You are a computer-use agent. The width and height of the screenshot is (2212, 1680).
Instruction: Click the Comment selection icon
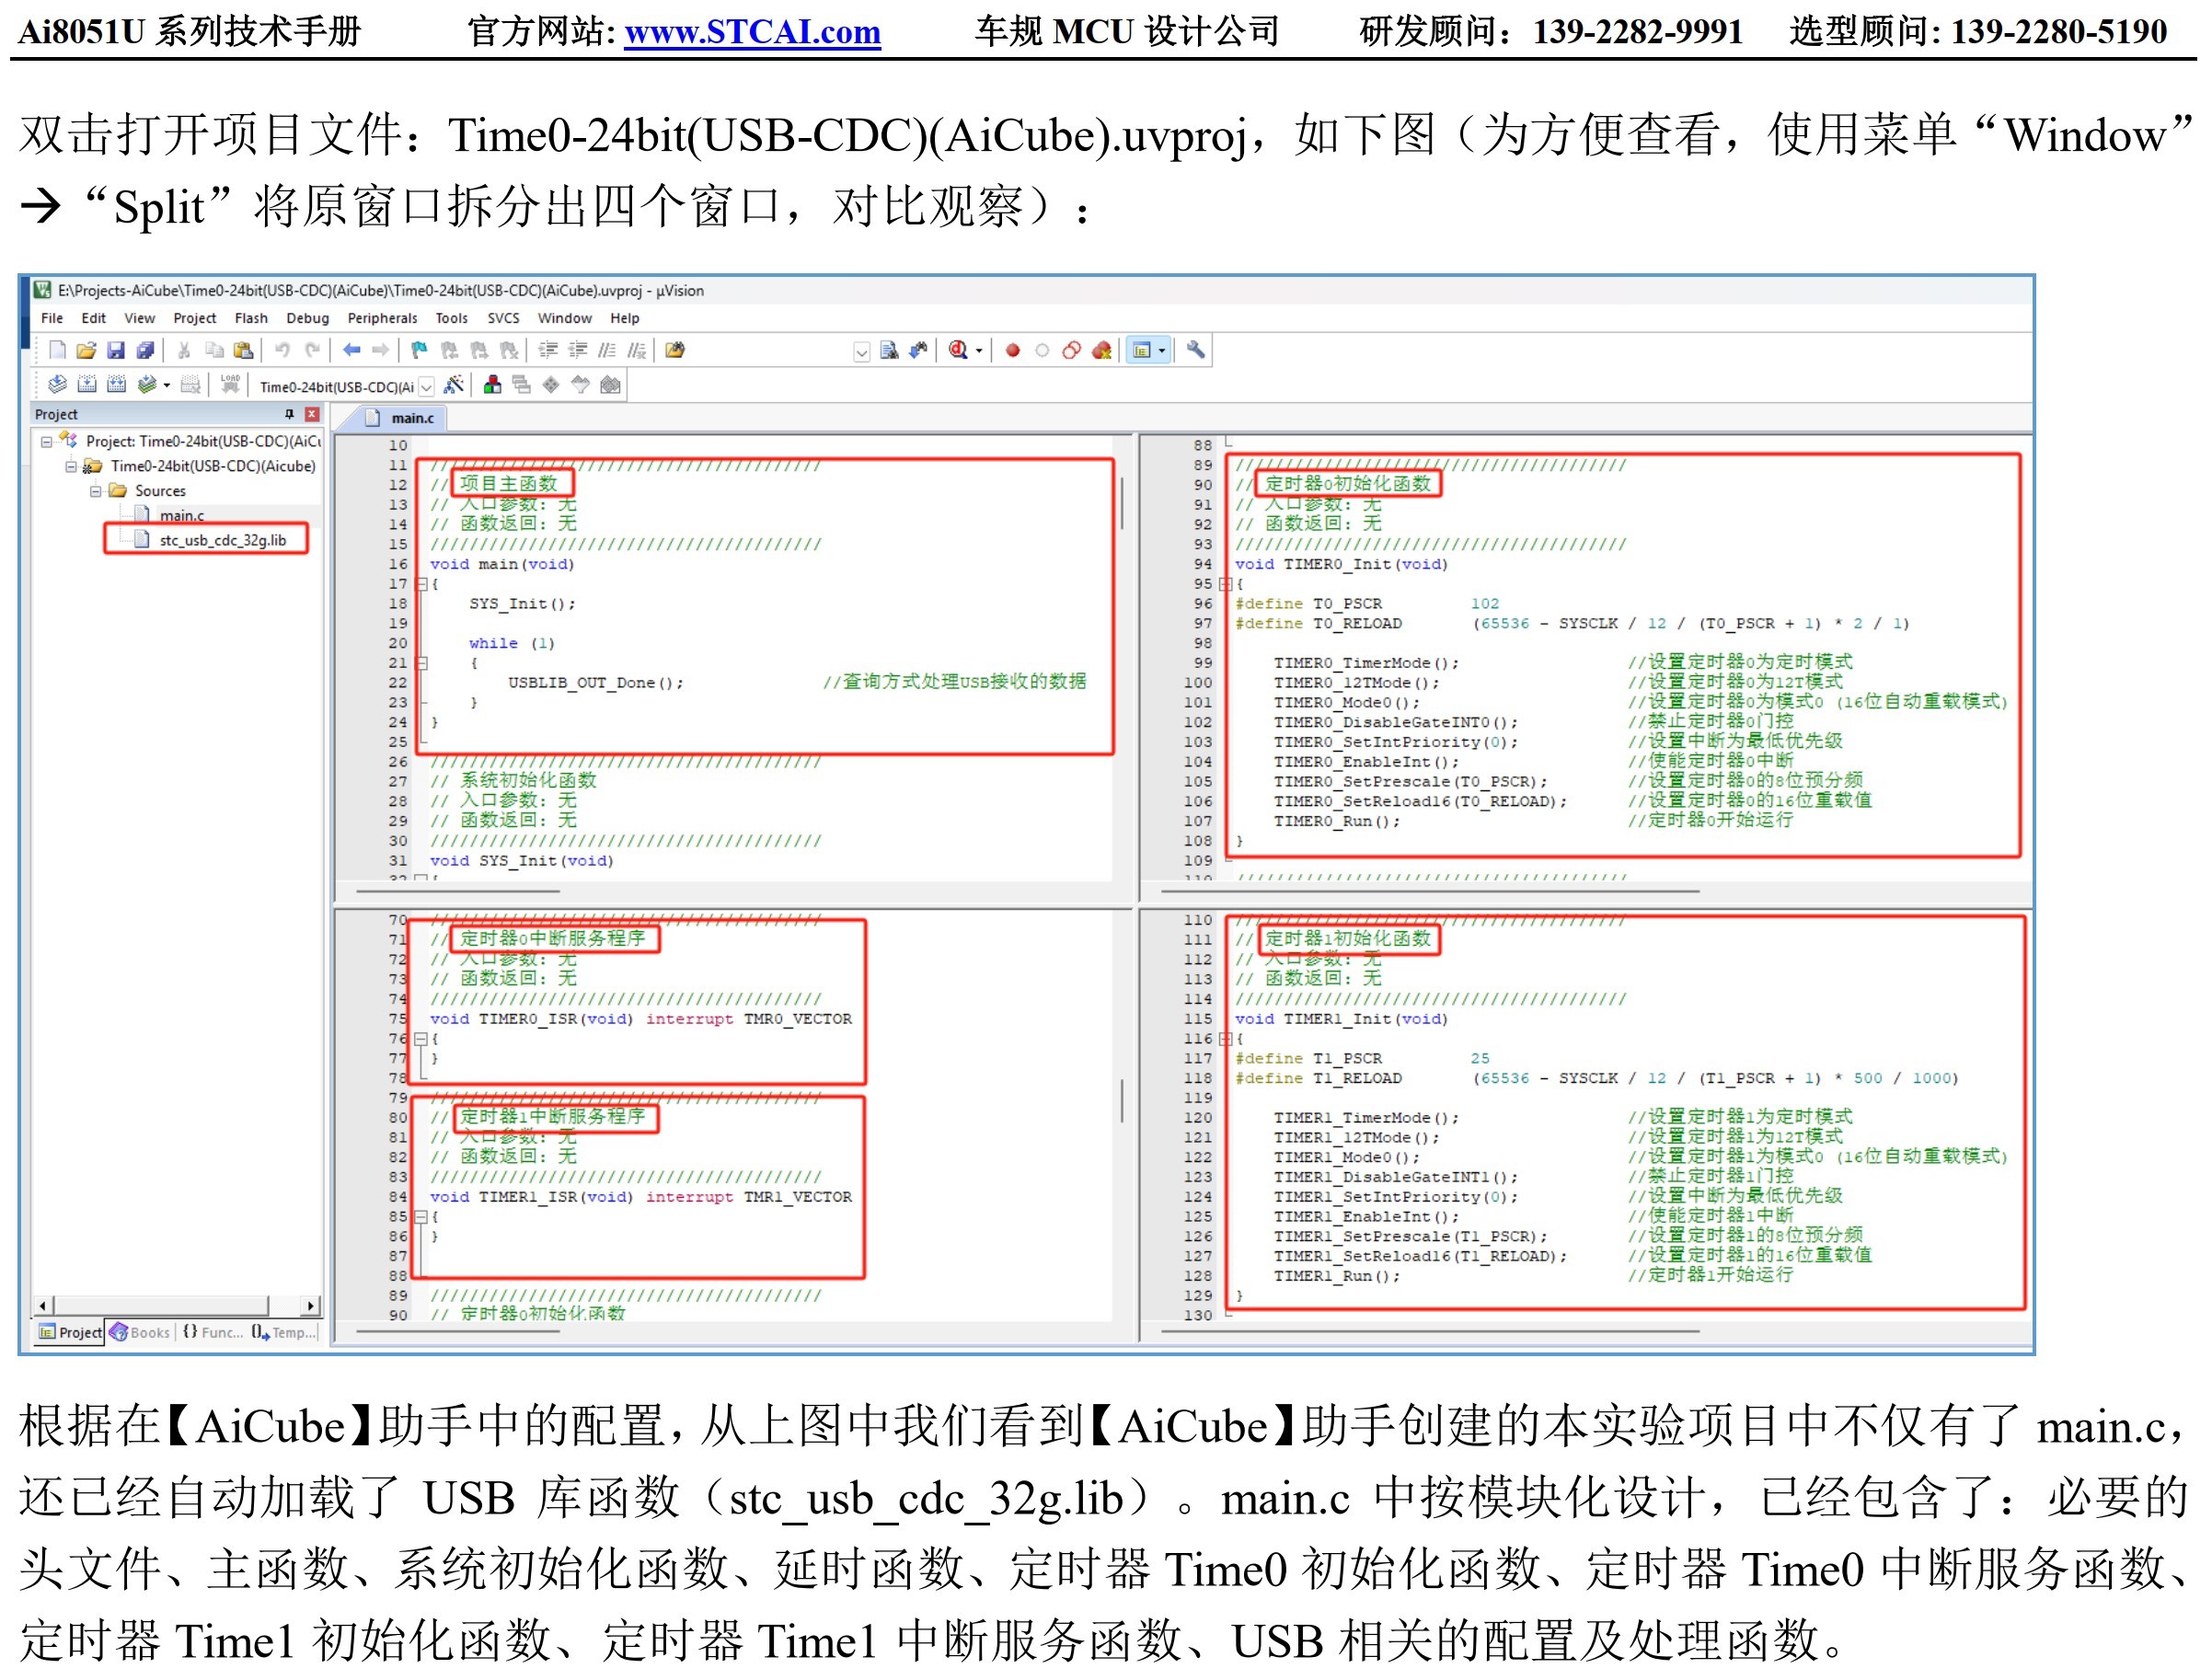[607, 350]
